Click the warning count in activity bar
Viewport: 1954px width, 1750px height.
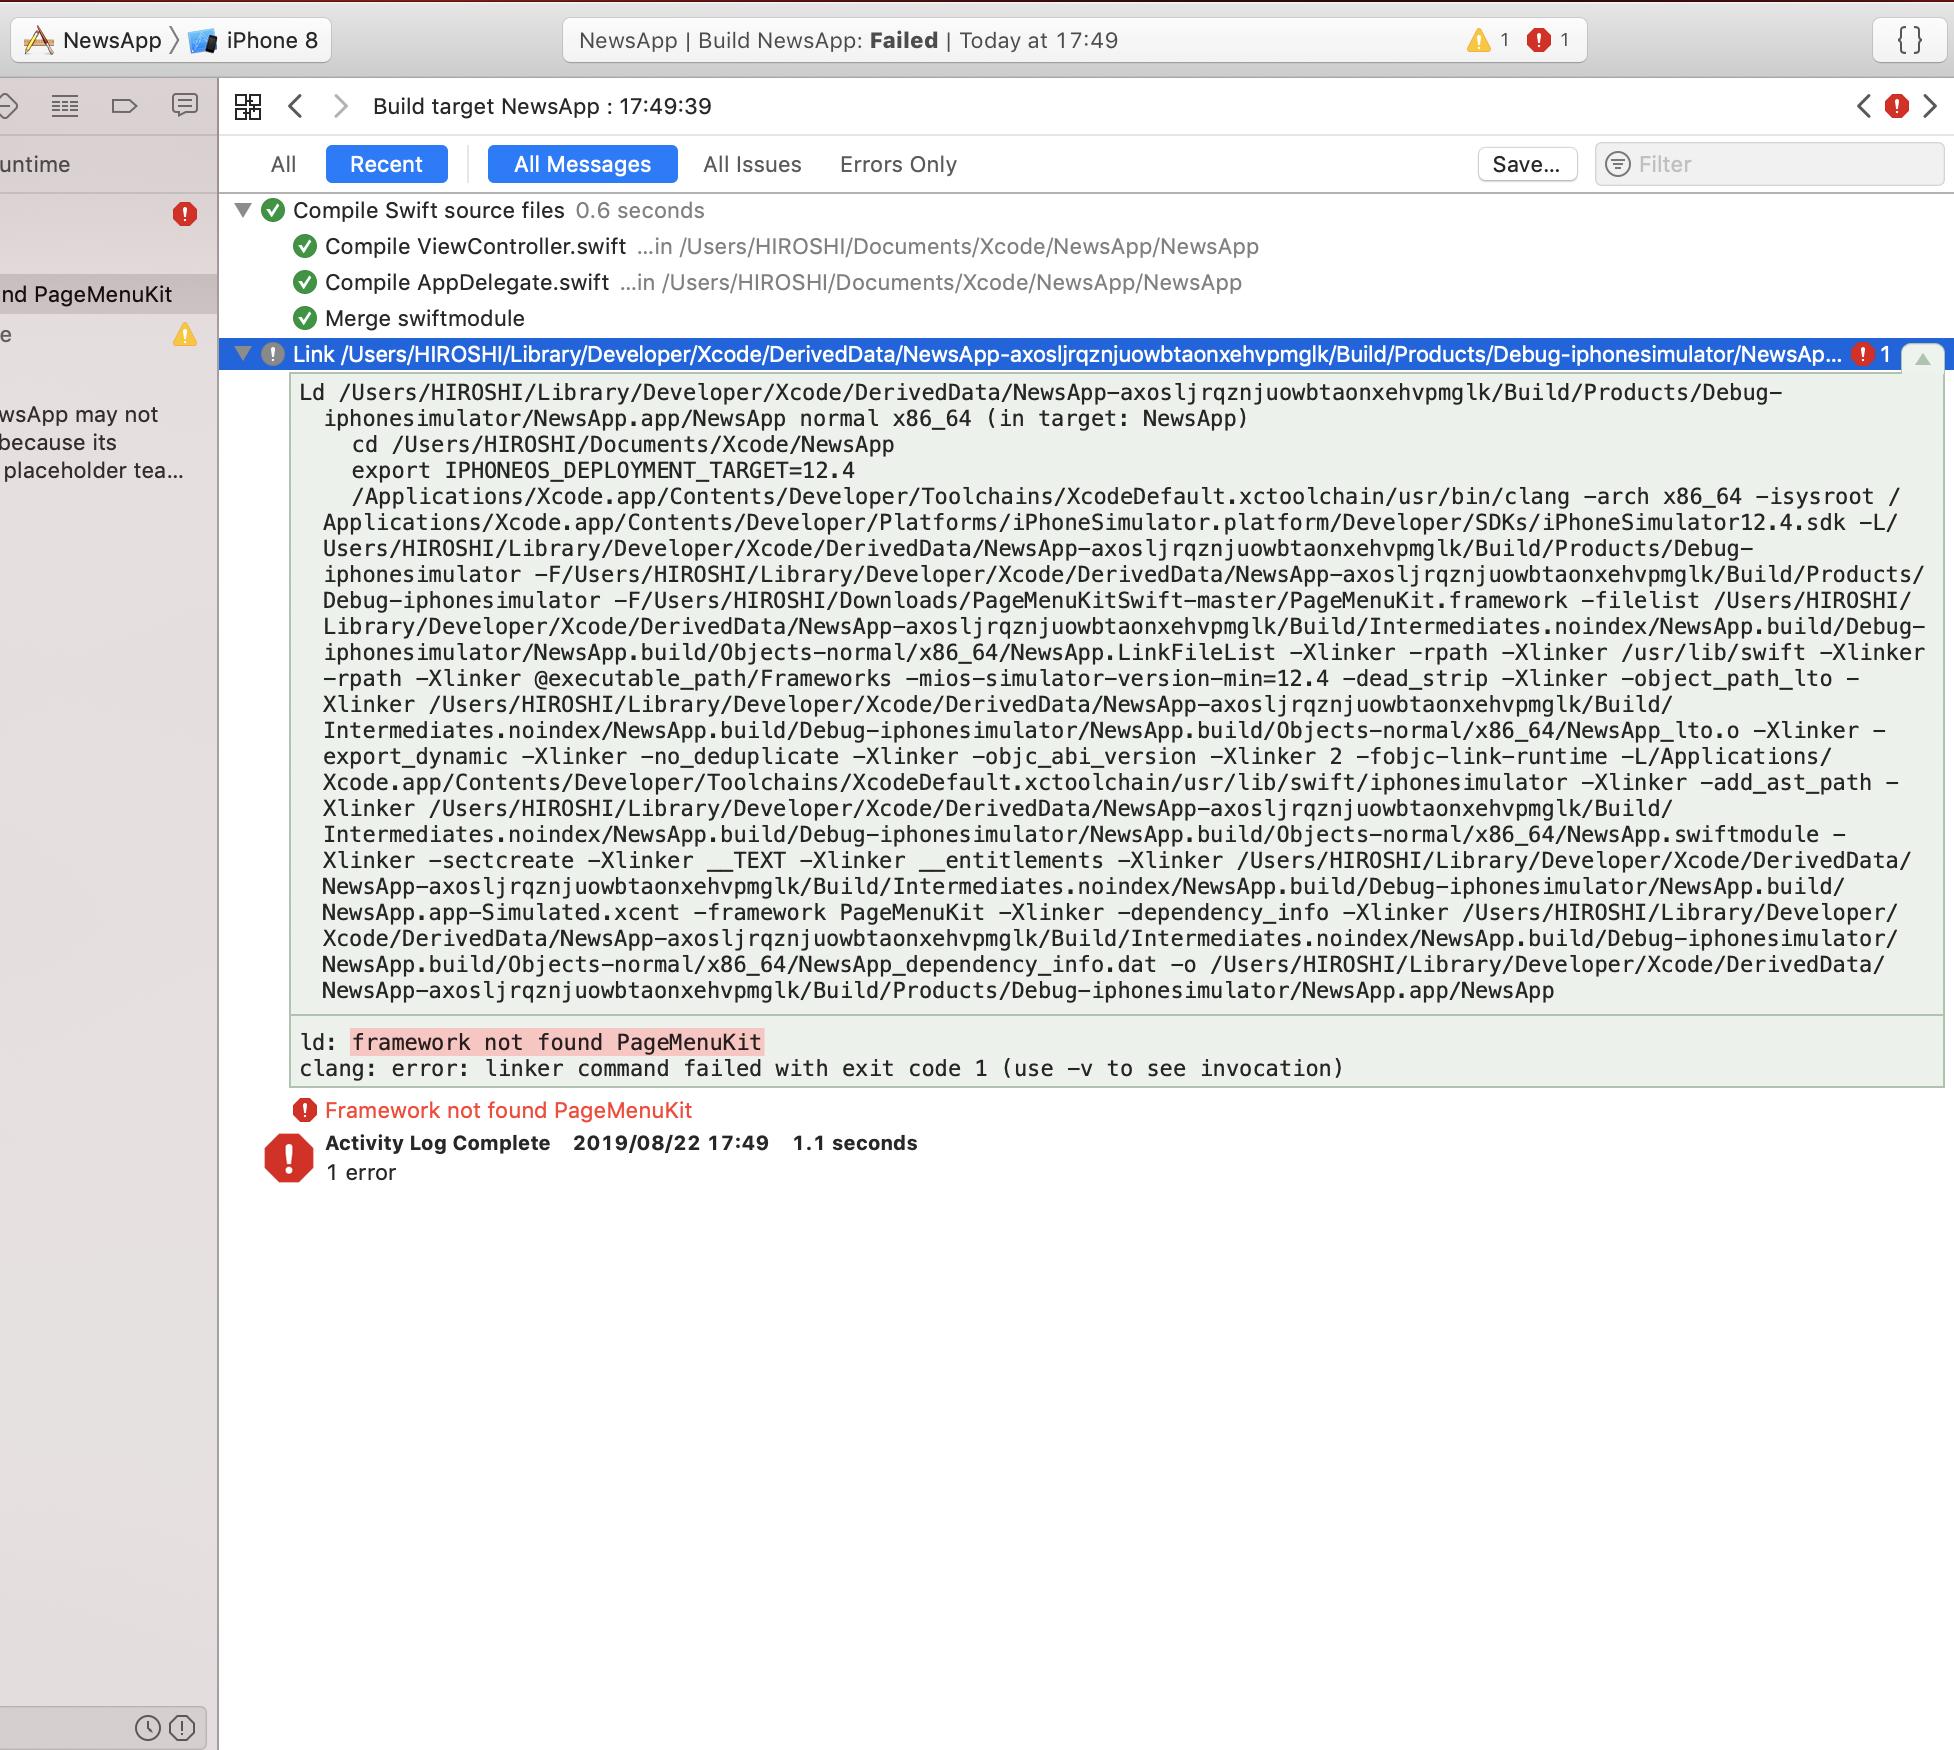coord(1488,40)
